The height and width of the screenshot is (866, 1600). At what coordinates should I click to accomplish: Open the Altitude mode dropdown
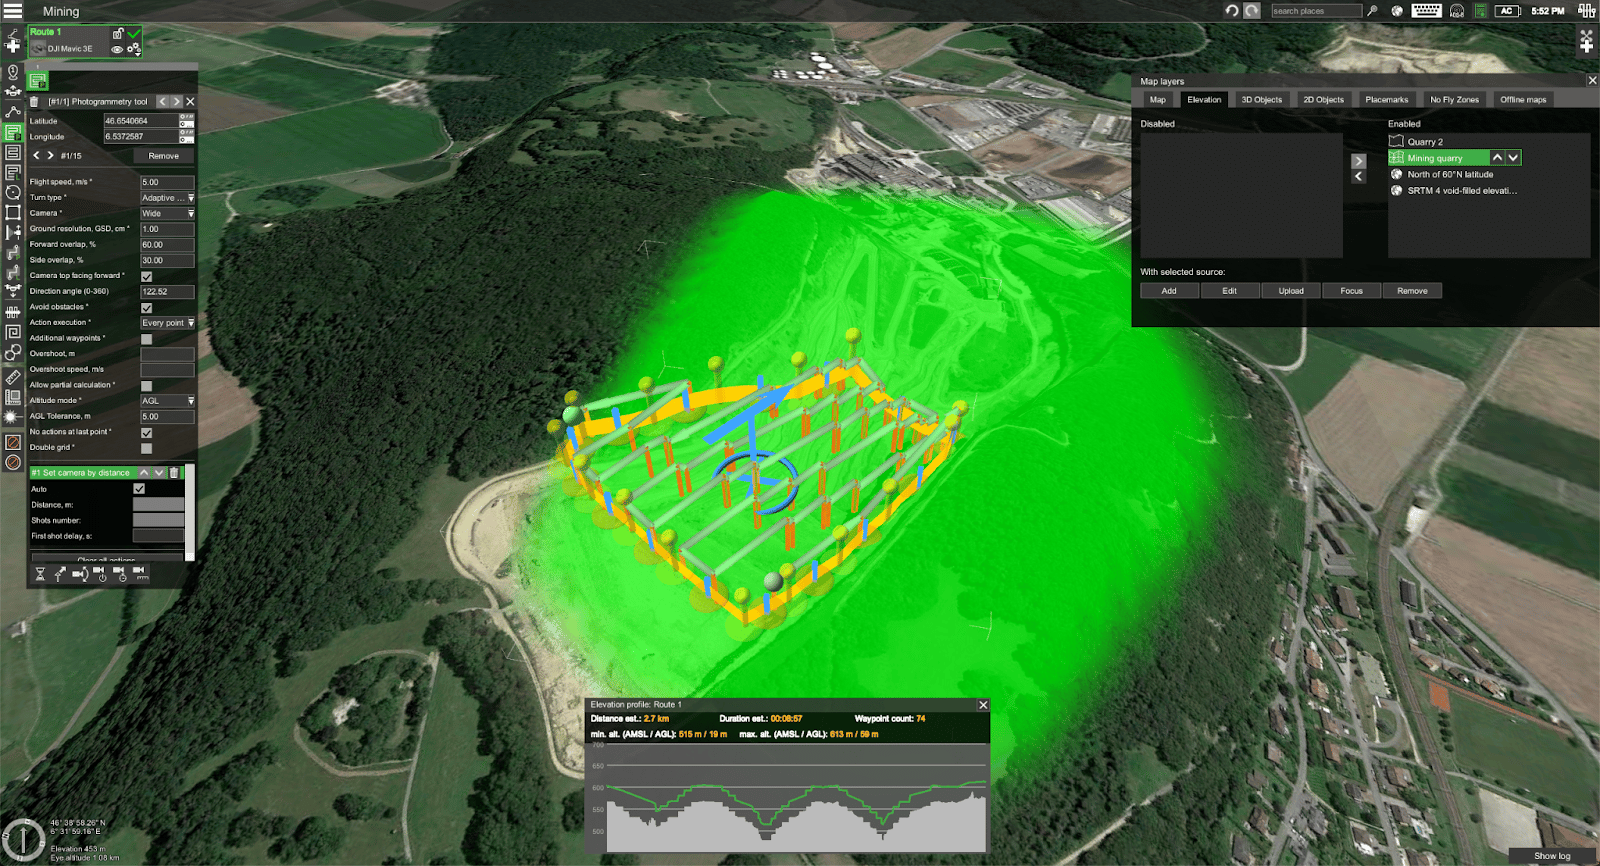point(167,401)
